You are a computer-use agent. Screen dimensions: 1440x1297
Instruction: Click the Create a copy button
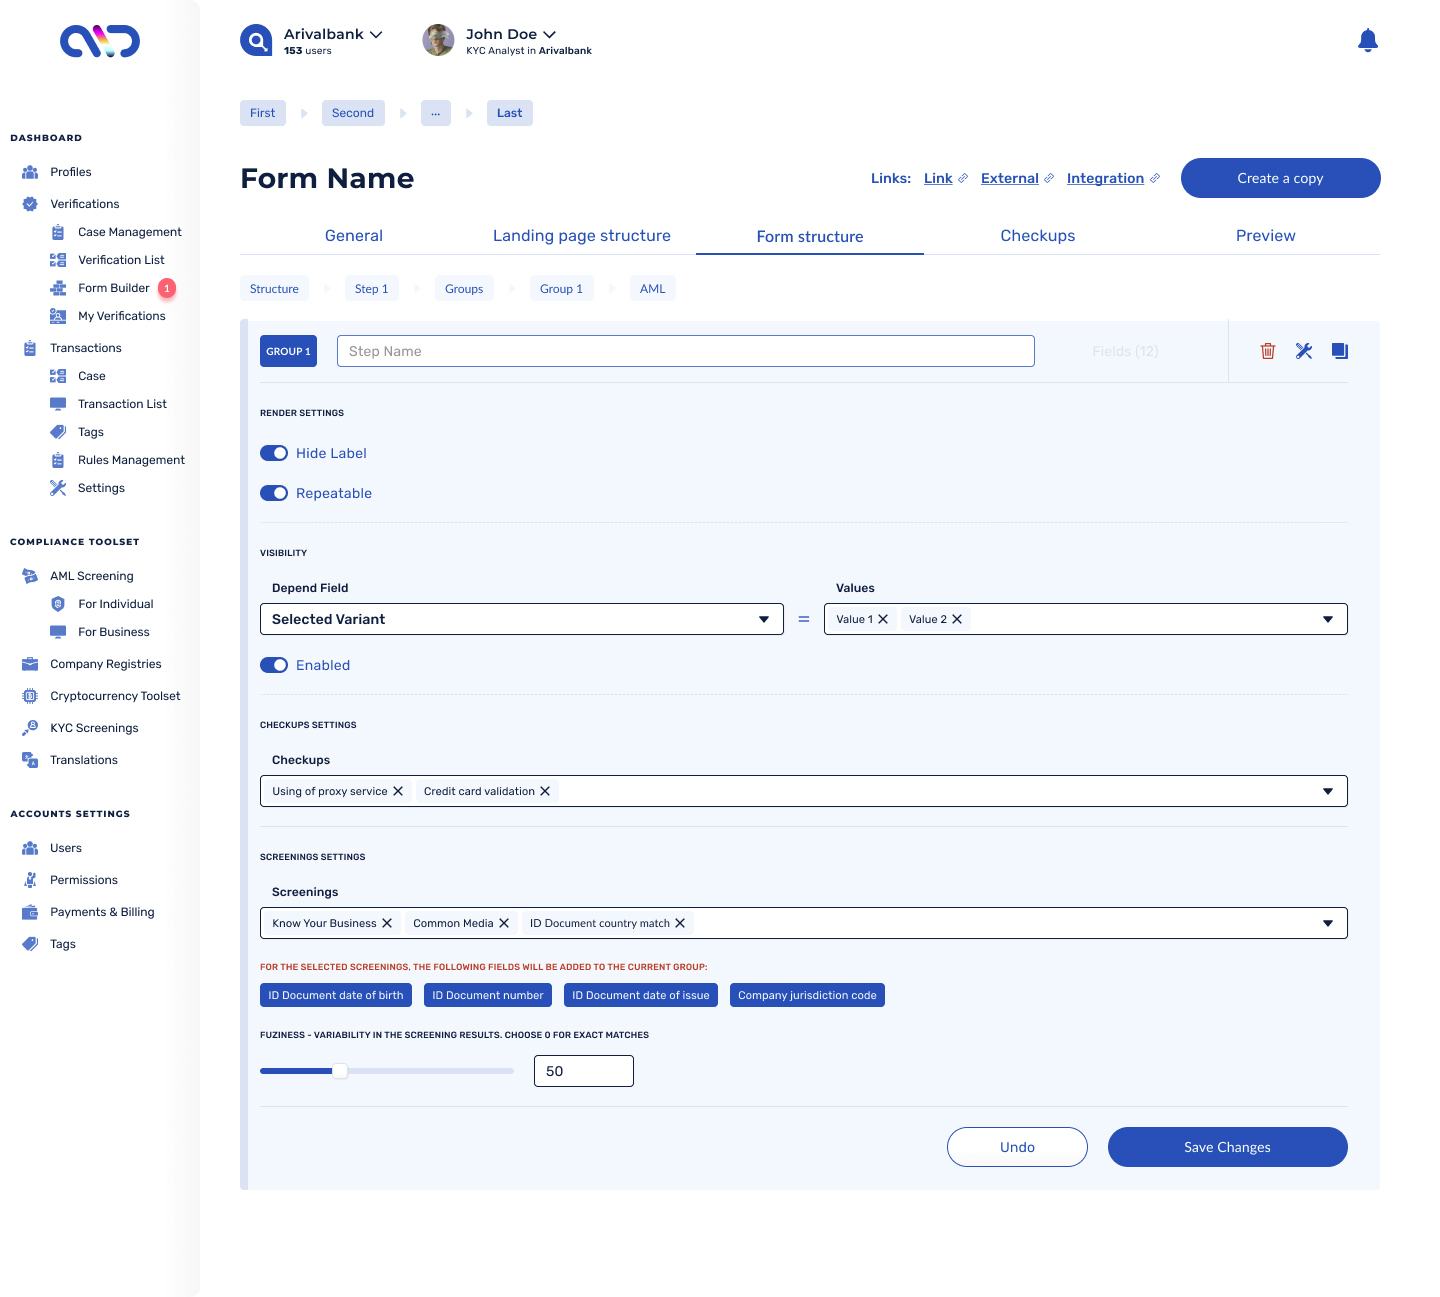1280,178
